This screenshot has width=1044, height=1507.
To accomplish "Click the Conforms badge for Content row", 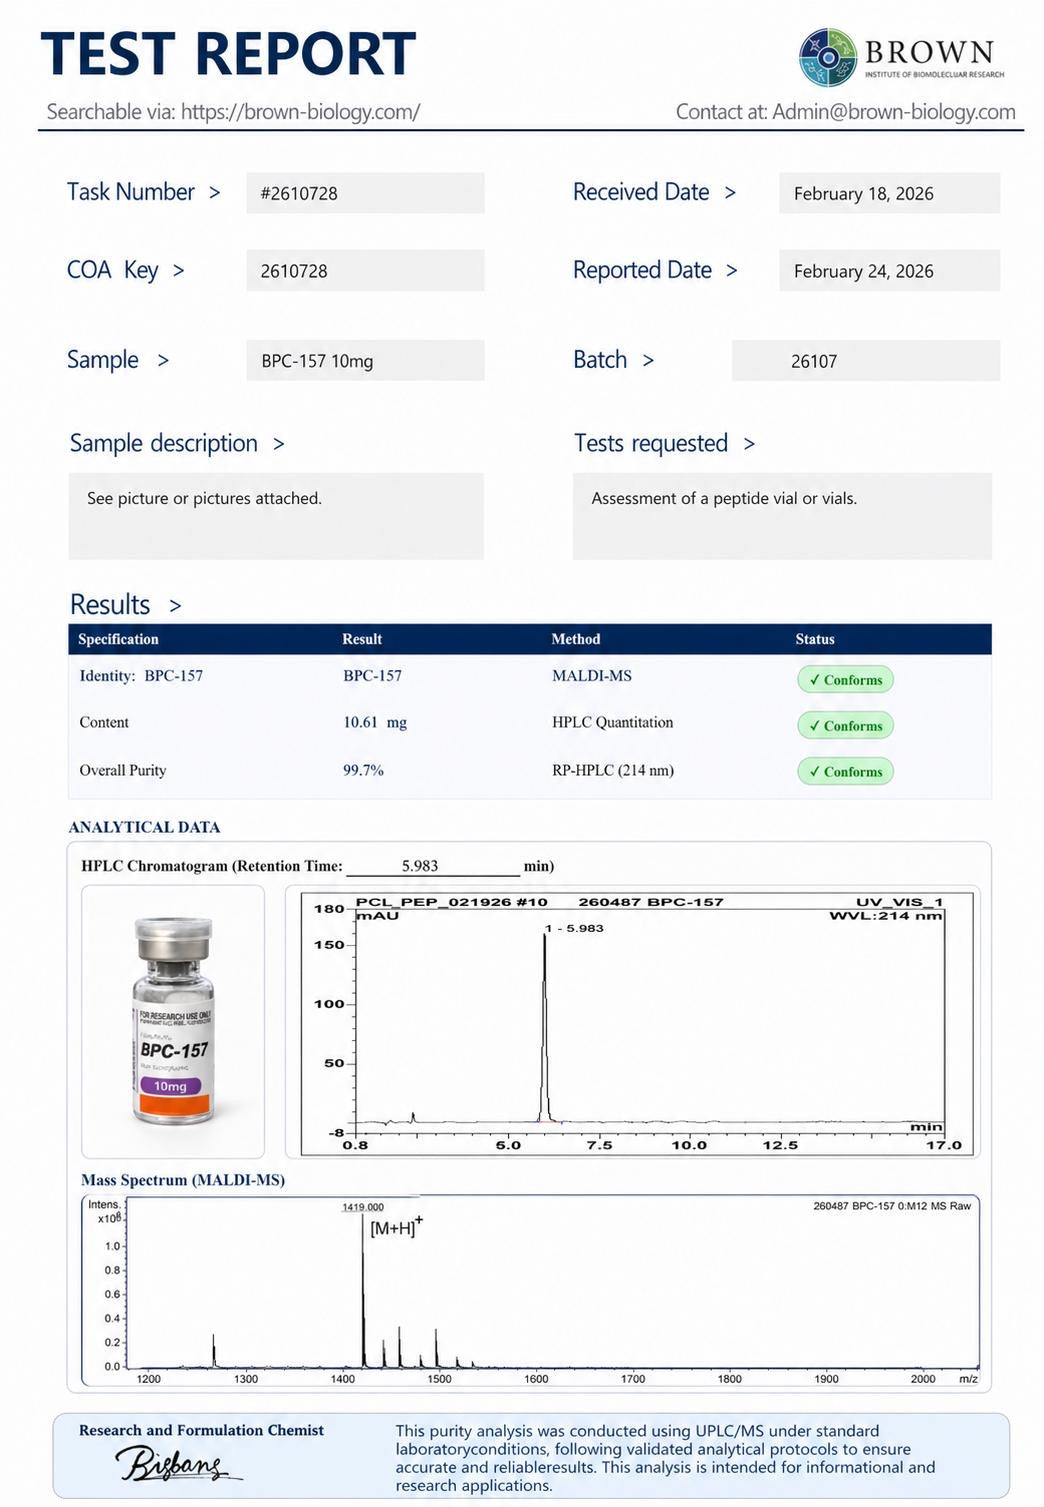I will click(845, 726).
